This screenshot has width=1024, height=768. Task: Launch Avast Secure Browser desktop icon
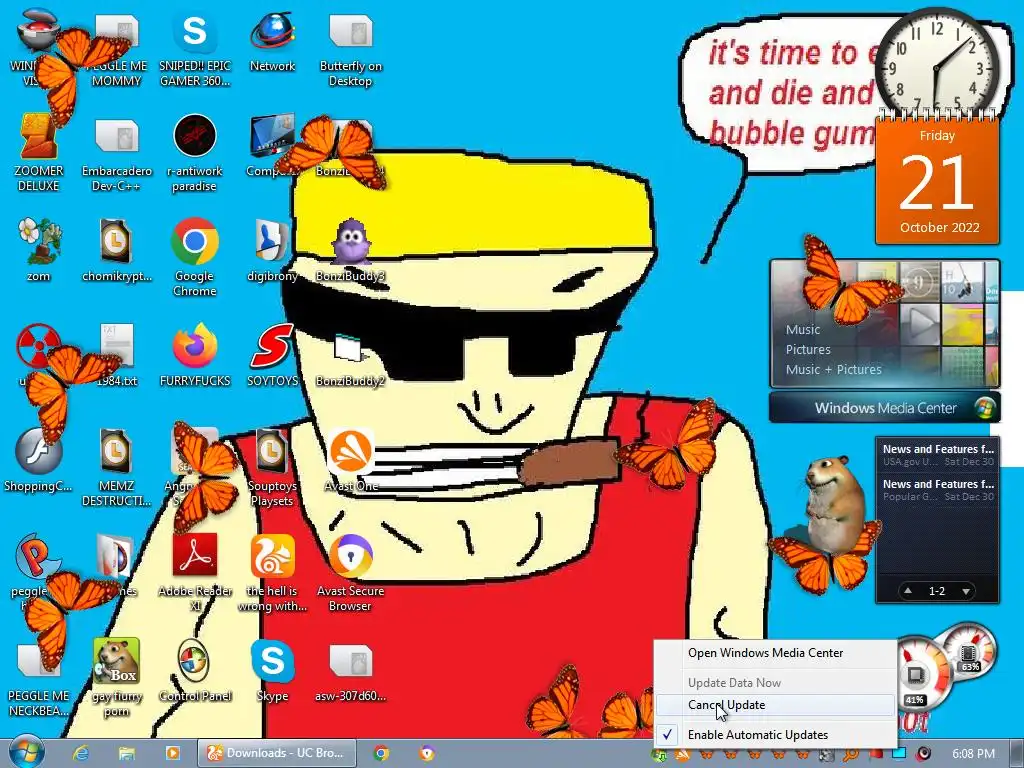point(351,571)
